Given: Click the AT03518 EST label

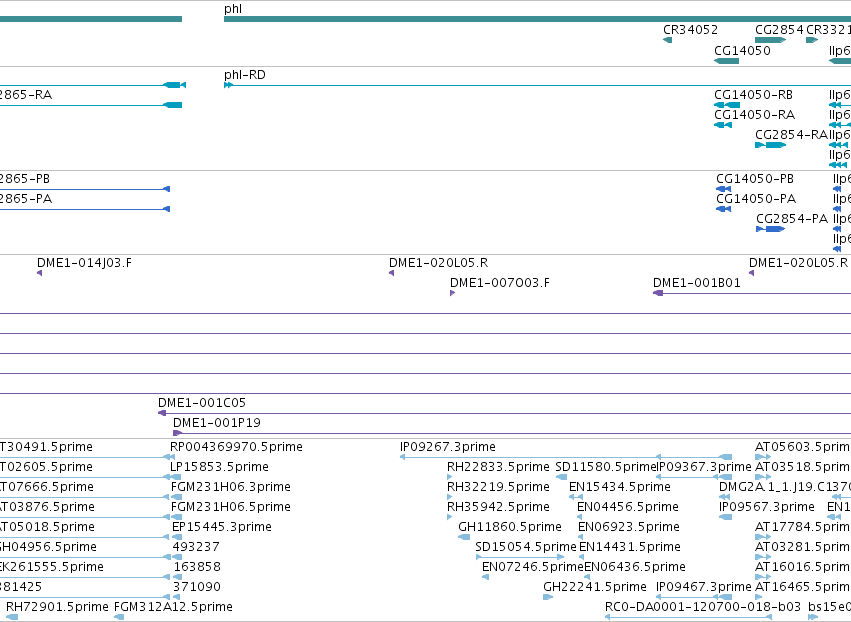Looking at the screenshot, I should point(803,467).
